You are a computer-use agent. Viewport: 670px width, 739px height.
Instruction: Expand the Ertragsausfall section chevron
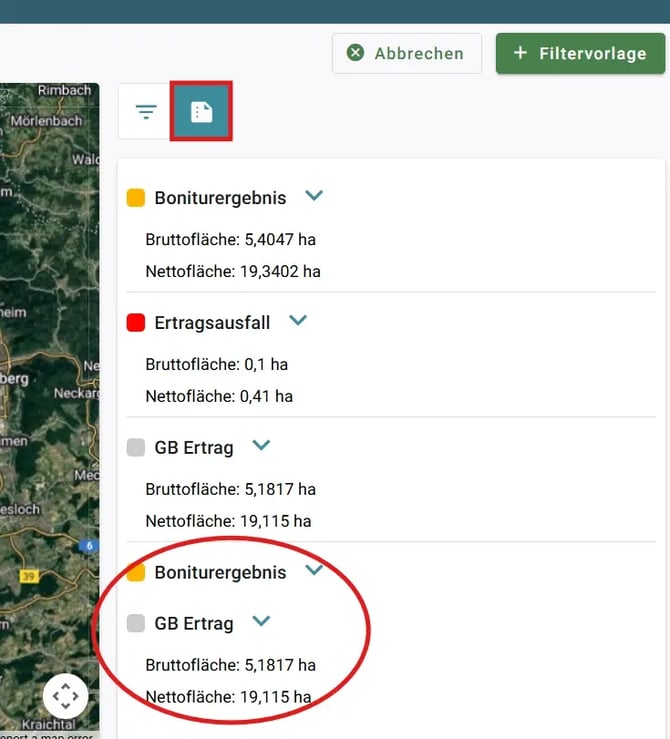pos(298,320)
